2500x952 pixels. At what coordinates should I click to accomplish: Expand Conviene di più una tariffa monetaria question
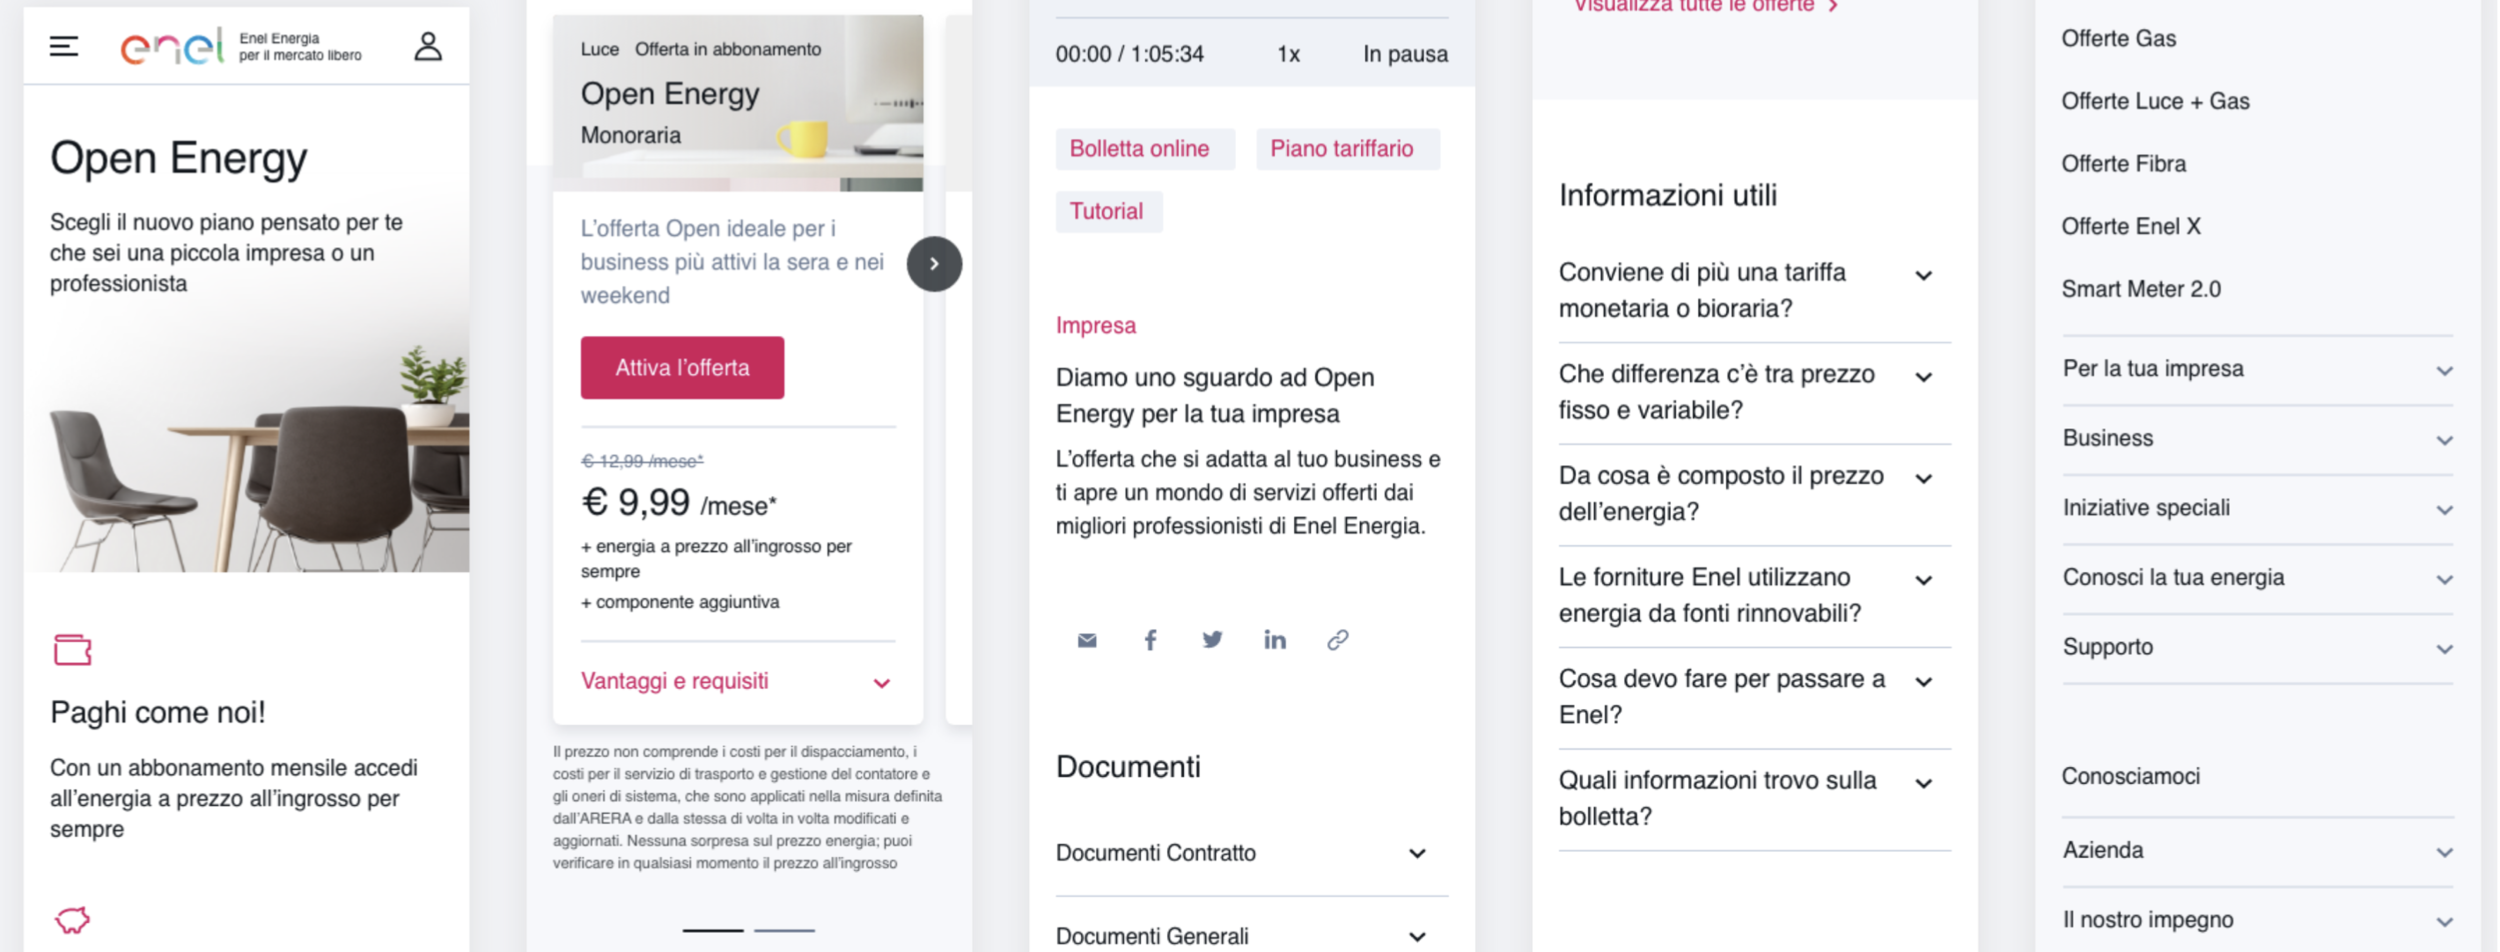point(1754,291)
